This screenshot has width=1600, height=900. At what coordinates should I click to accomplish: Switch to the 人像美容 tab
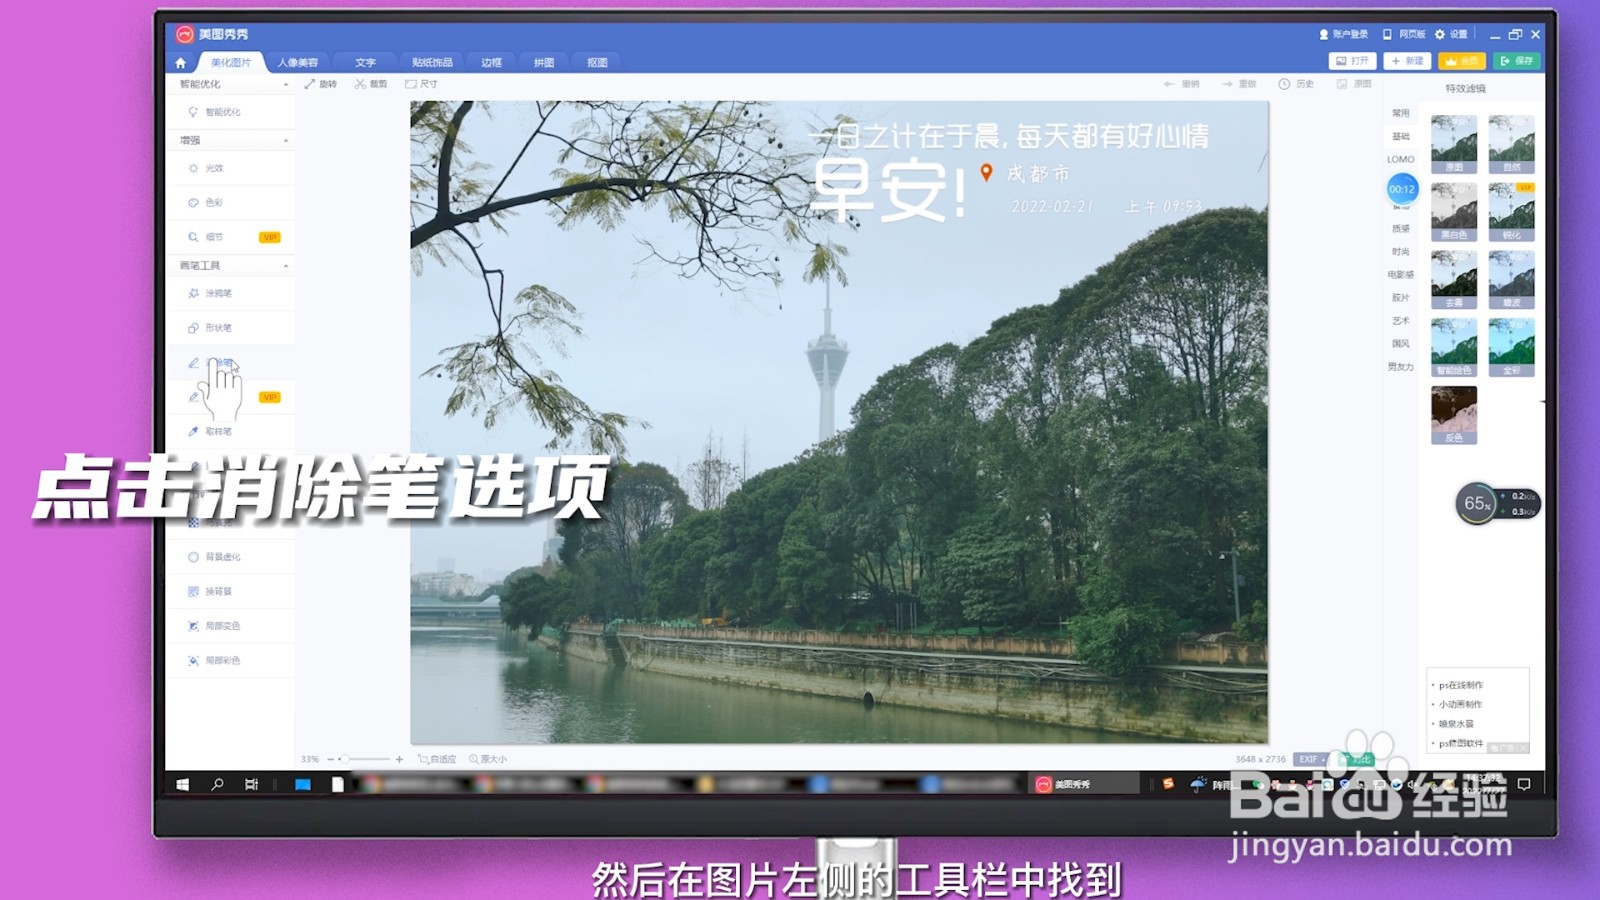pos(300,60)
